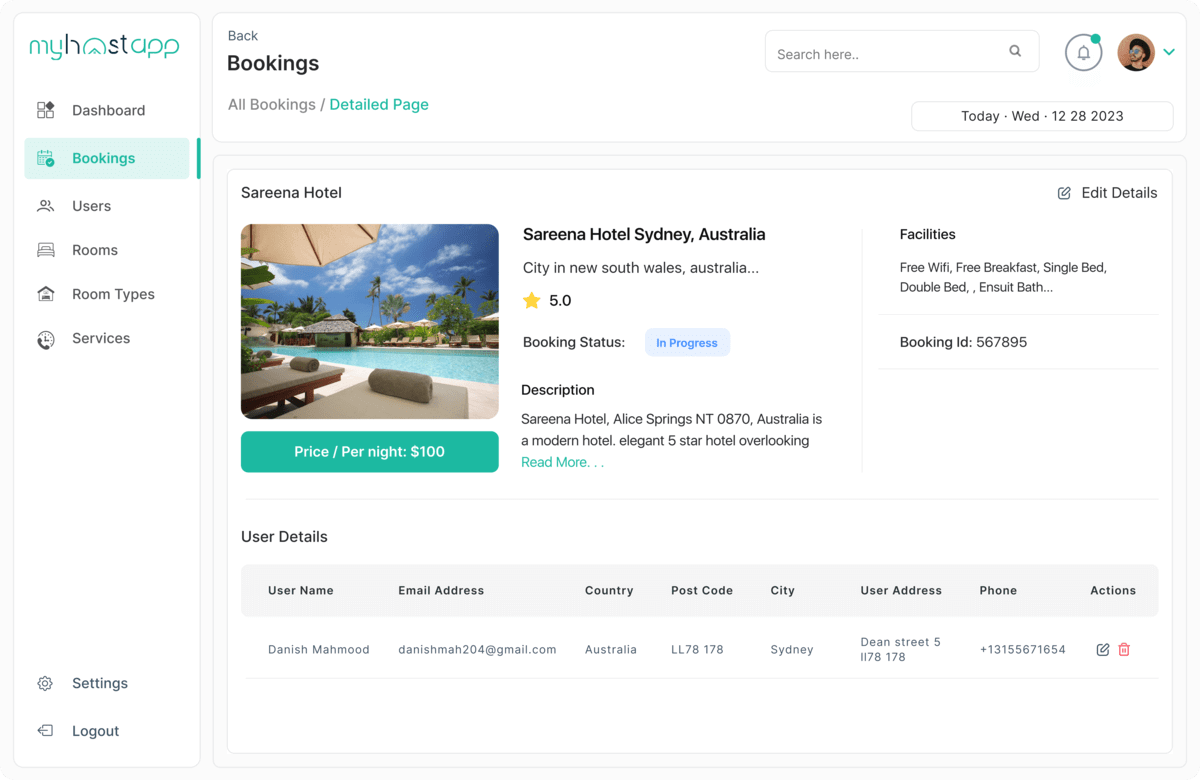Click the Read More link

562,462
